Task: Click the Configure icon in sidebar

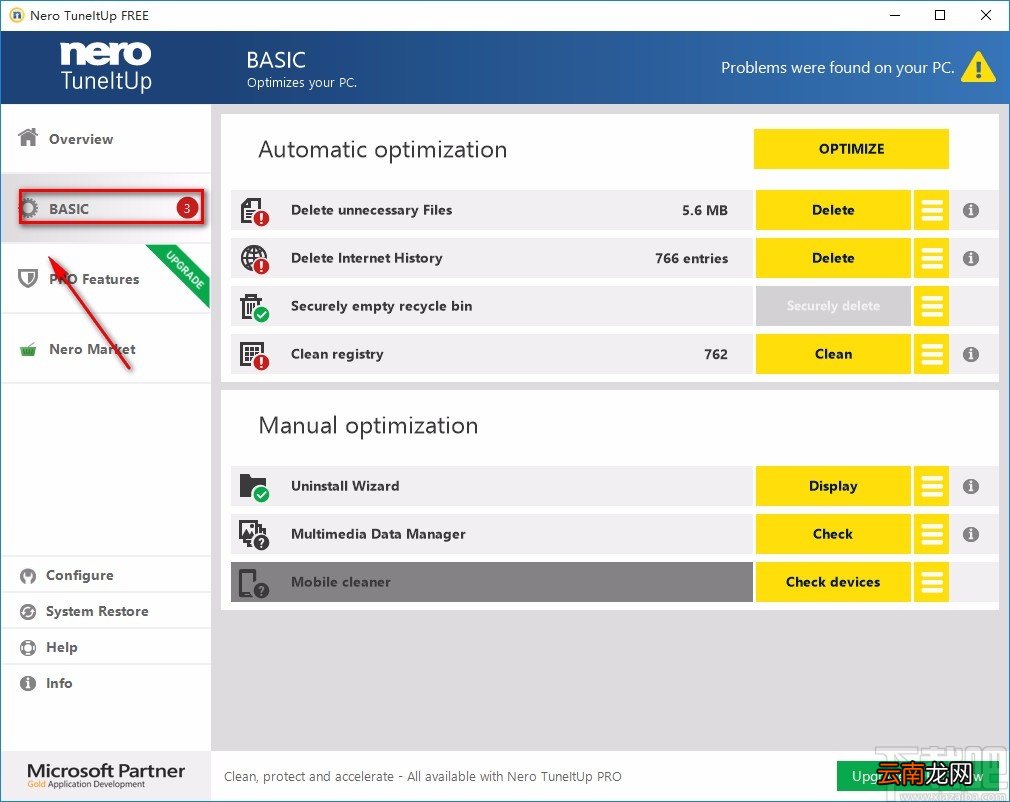Action: tap(28, 576)
